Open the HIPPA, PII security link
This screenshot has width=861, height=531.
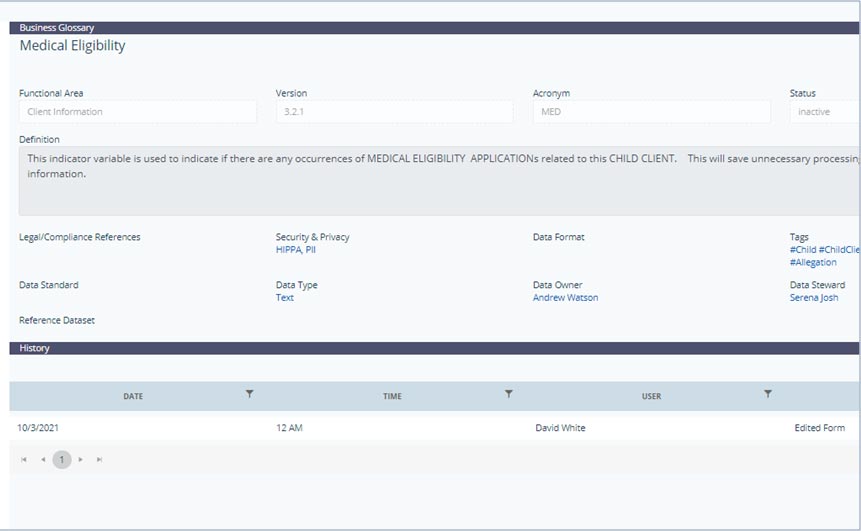point(295,250)
